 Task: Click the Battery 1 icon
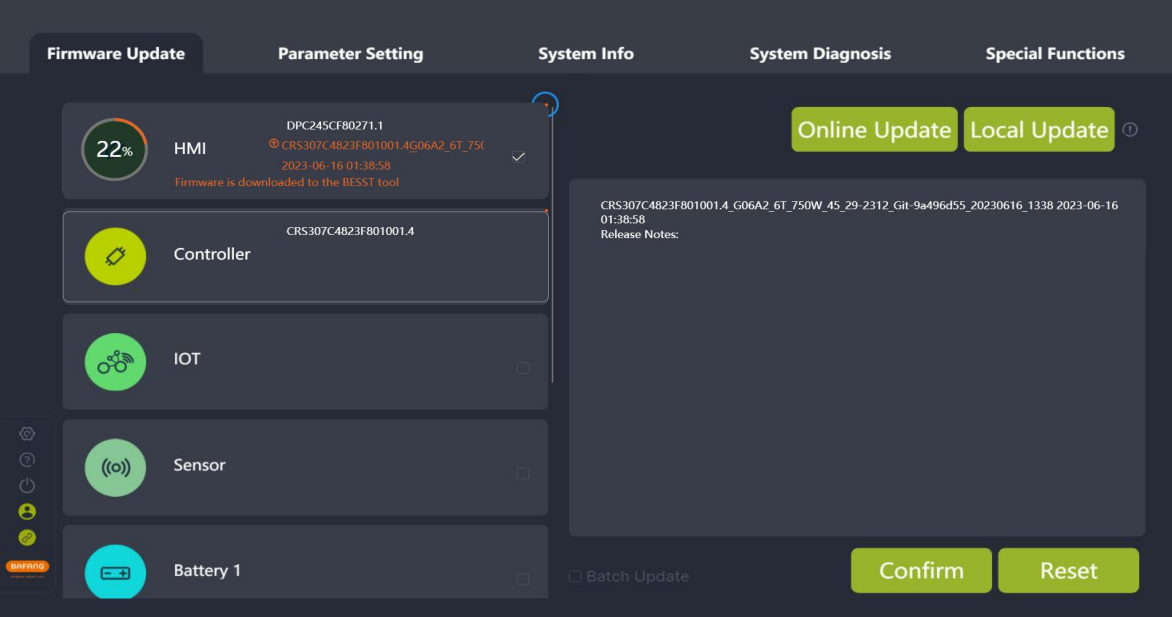[x=115, y=573]
